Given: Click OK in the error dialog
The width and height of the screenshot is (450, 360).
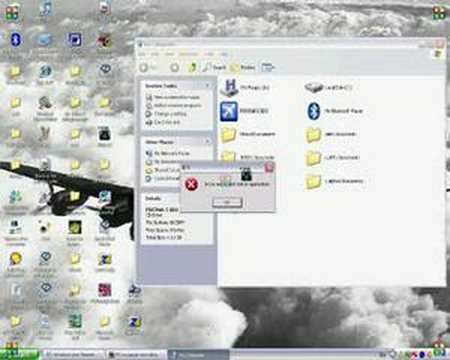Looking at the screenshot, I should pyautogui.click(x=227, y=202).
